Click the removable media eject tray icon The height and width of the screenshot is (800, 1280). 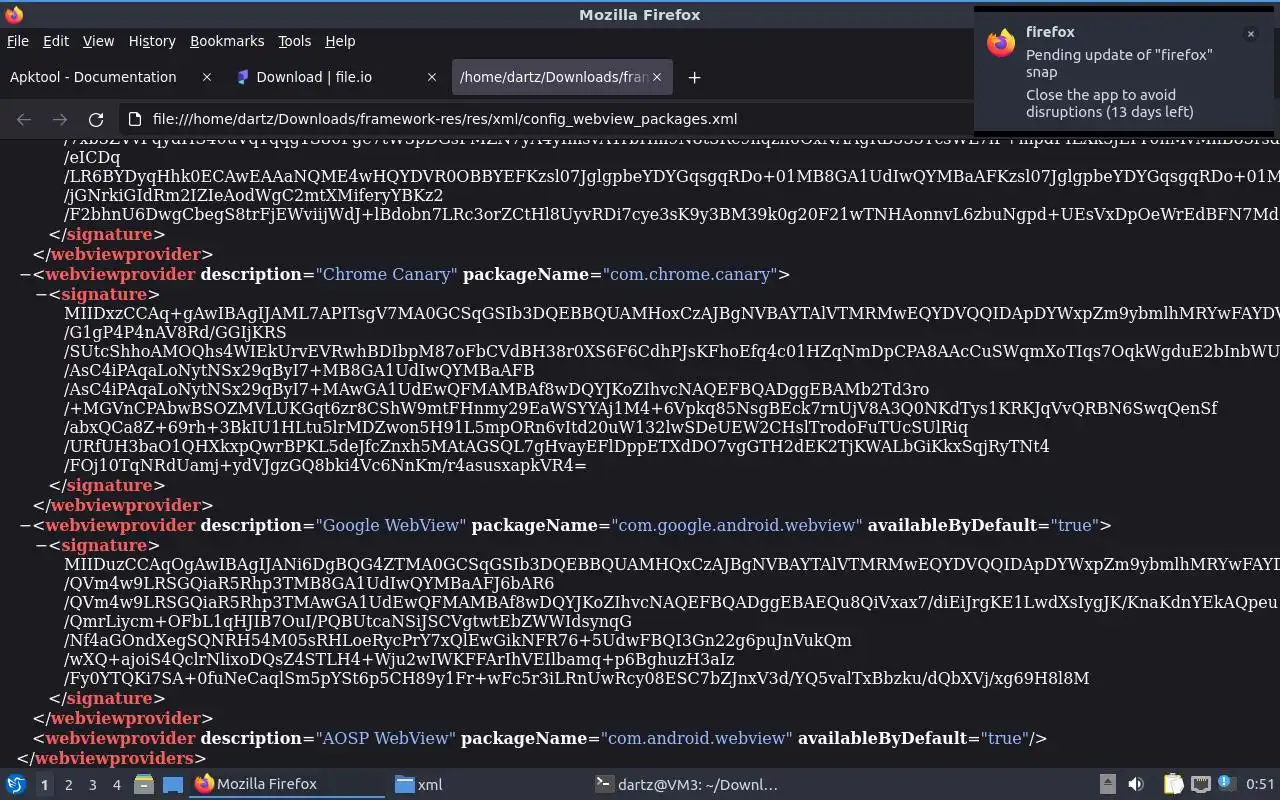[x=1107, y=784]
